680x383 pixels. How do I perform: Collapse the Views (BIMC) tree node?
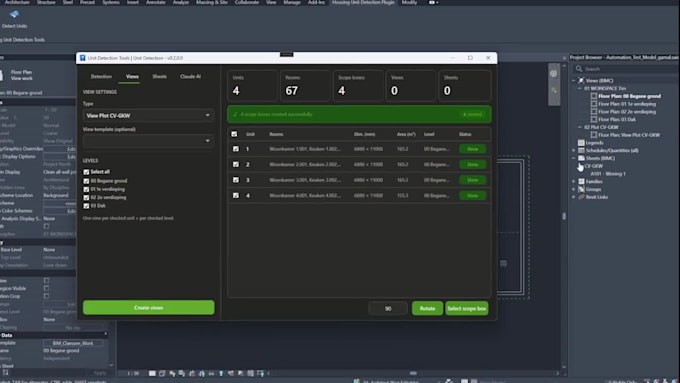point(573,81)
